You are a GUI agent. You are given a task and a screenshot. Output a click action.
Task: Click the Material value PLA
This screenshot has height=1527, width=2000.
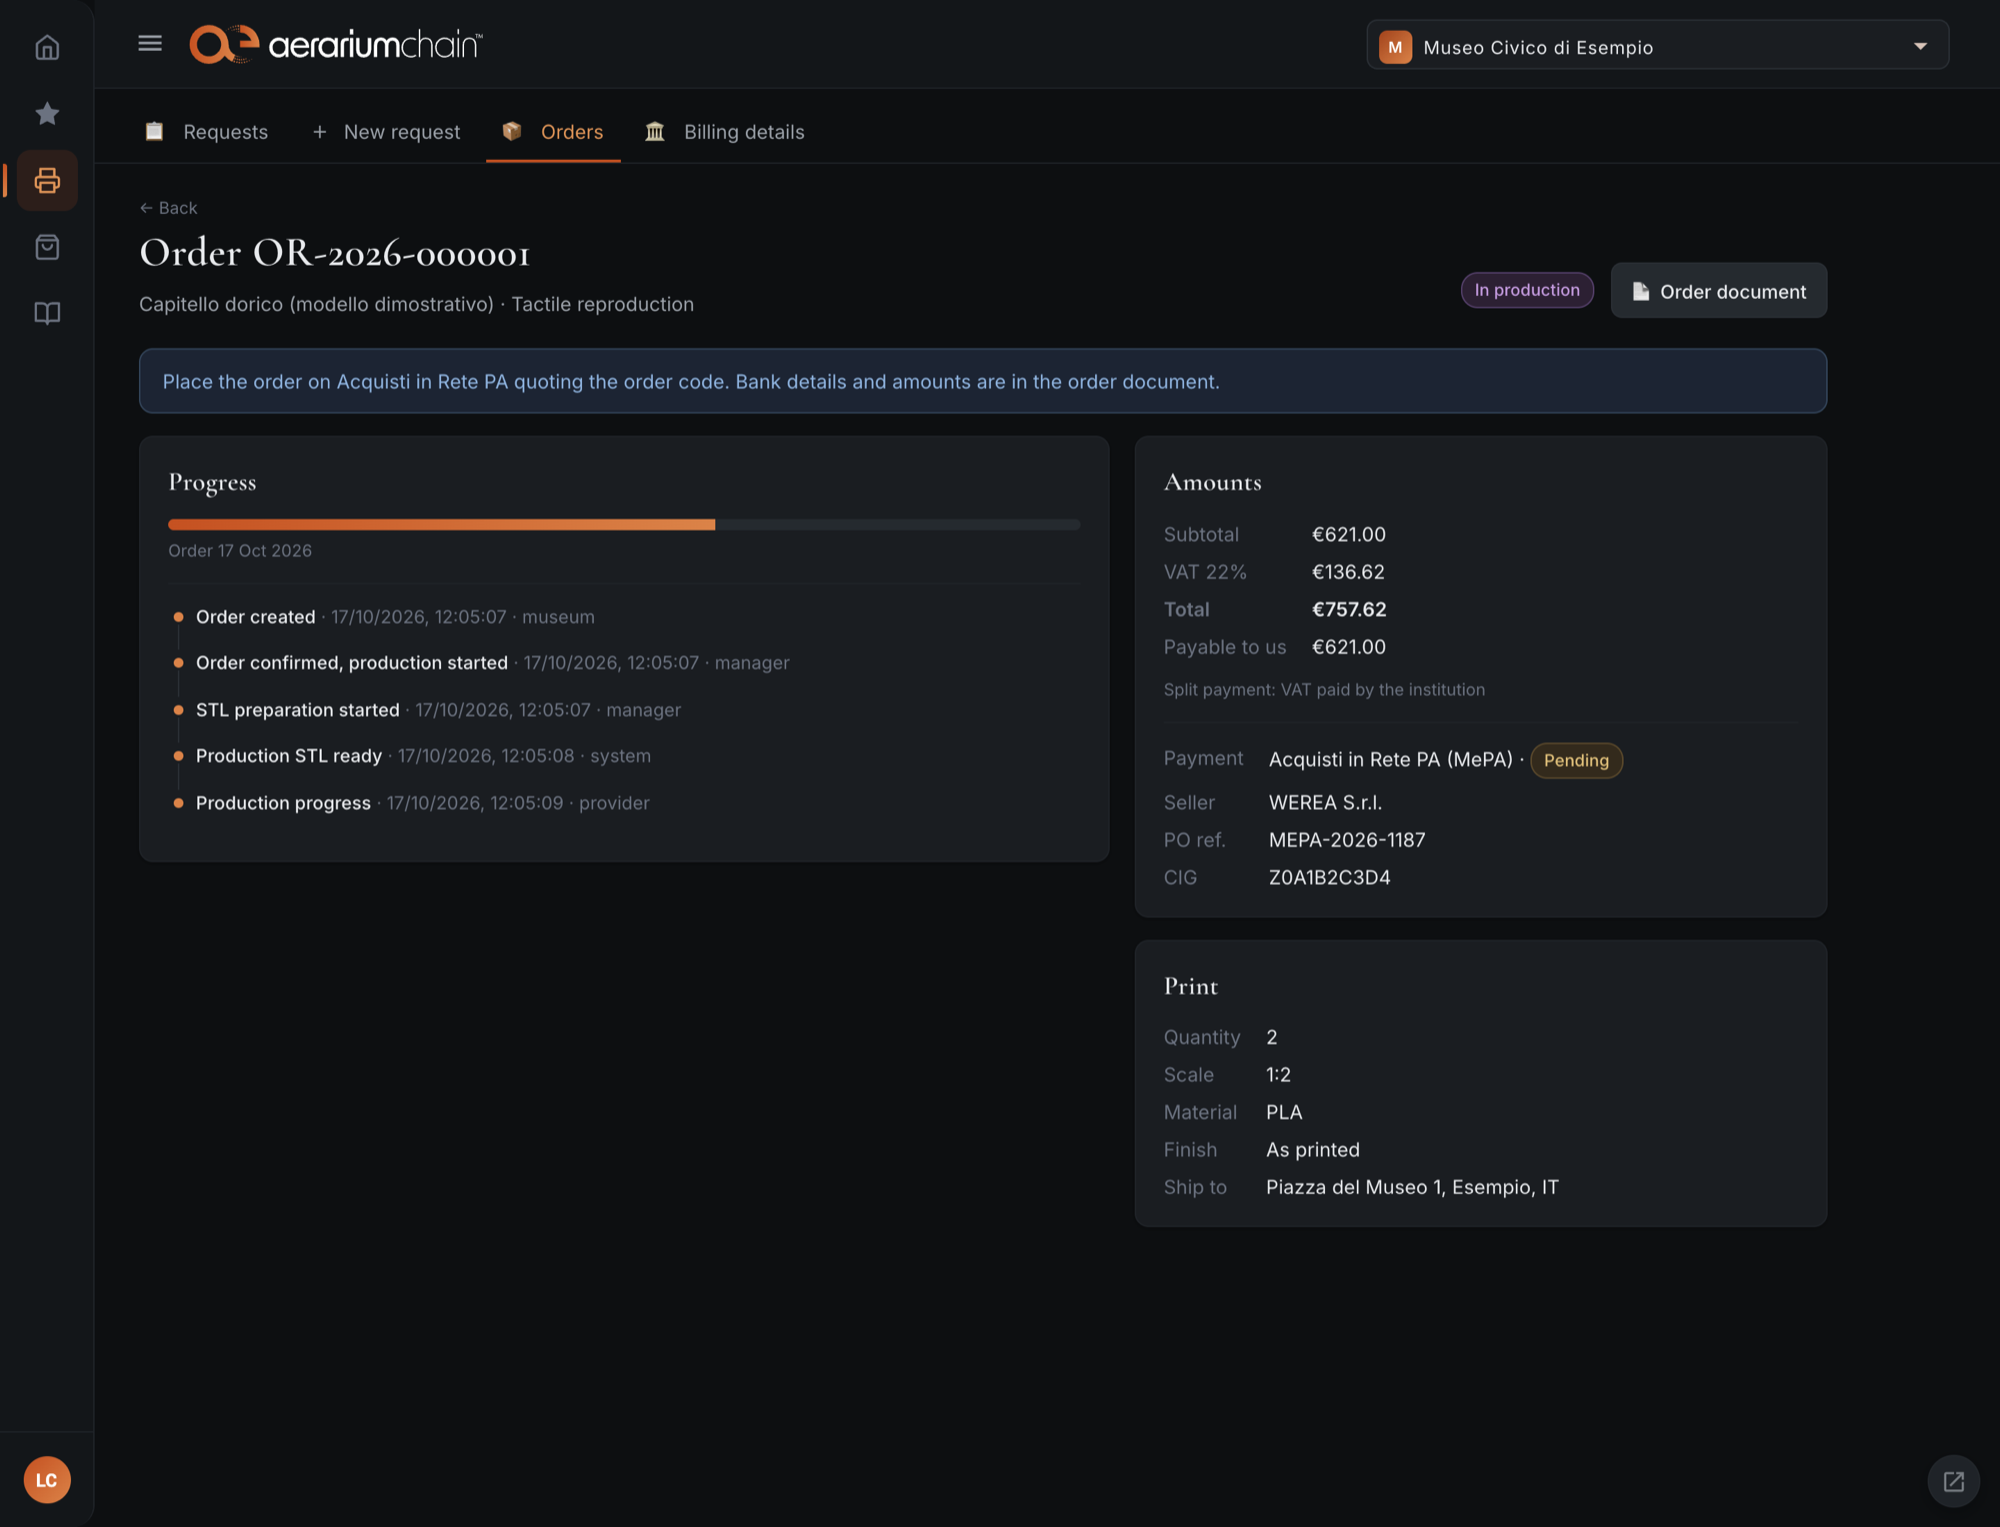pyautogui.click(x=1283, y=1112)
